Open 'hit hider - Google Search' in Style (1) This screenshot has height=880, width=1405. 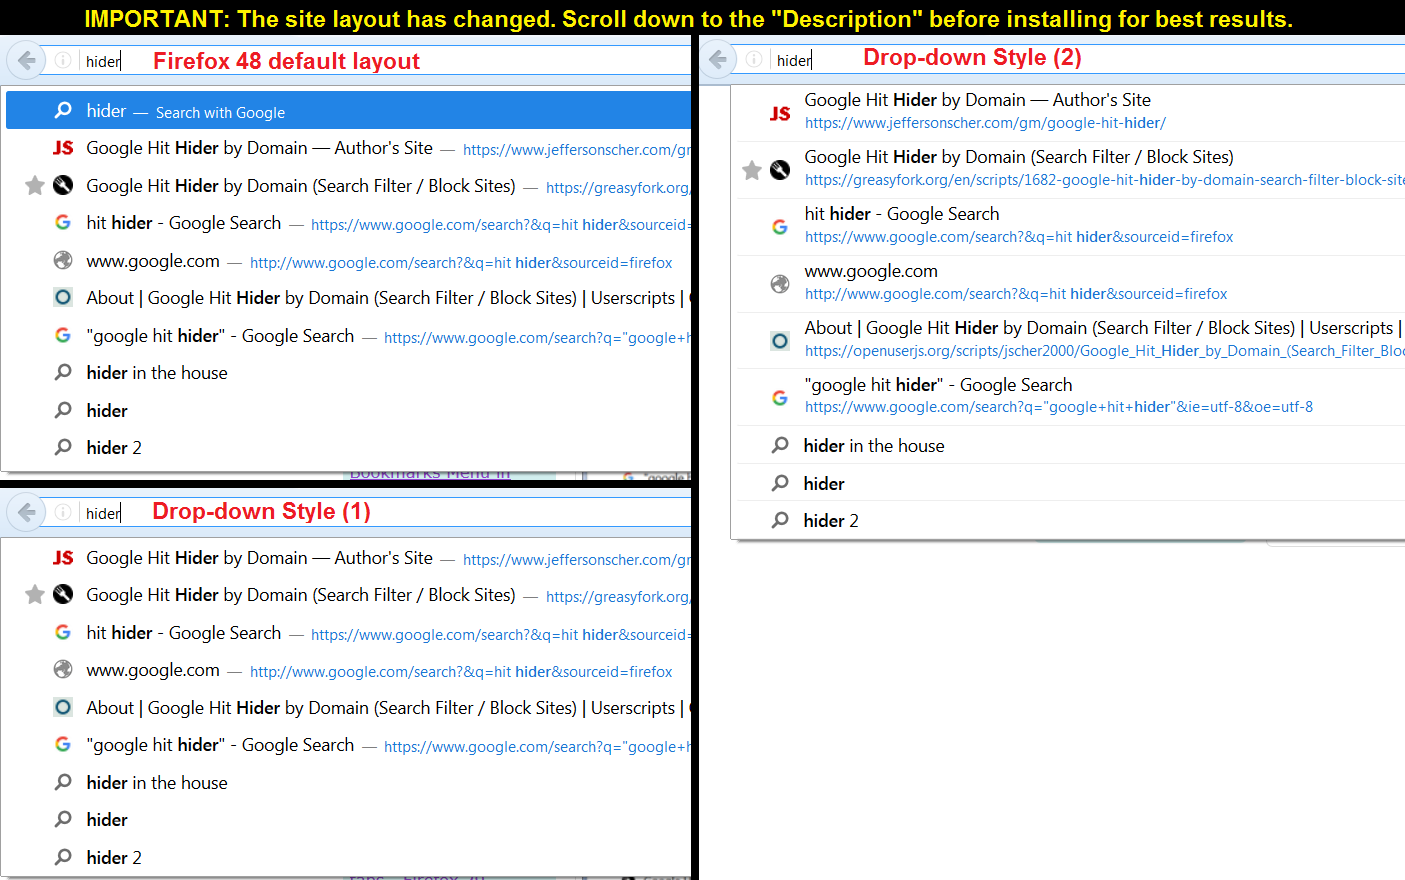click(x=184, y=633)
